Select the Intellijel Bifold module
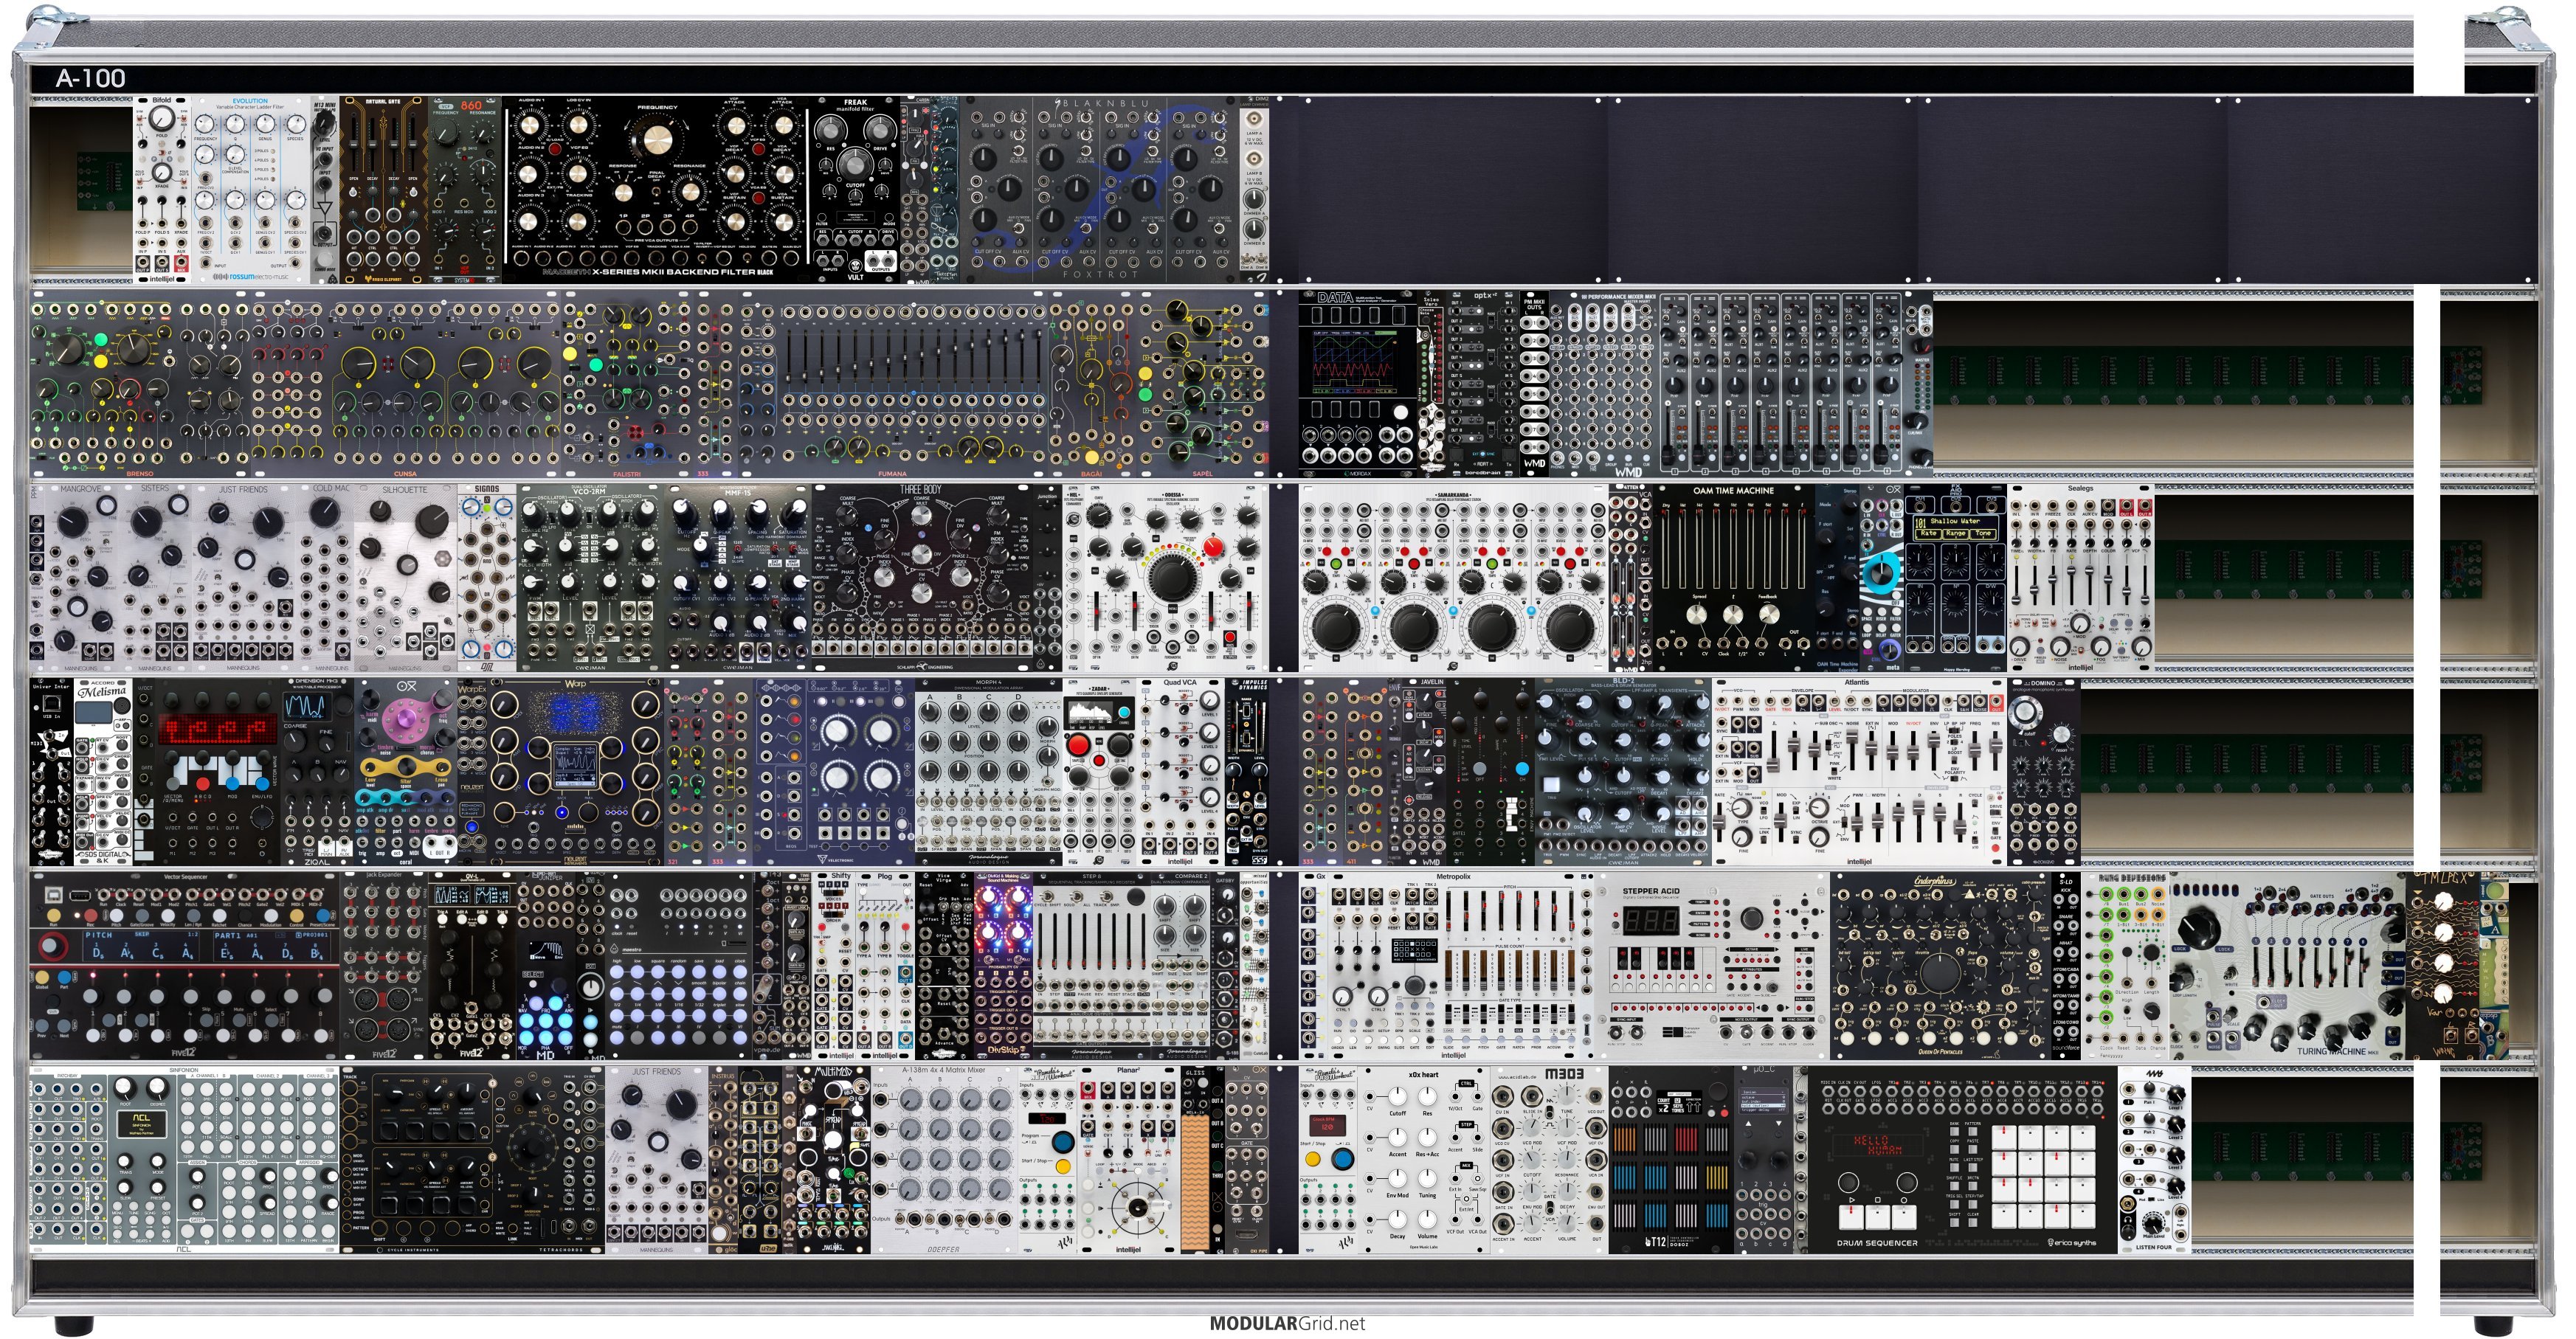This screenshot has height=1339, width=2576. pyautogui.click(x=162, y=190)
